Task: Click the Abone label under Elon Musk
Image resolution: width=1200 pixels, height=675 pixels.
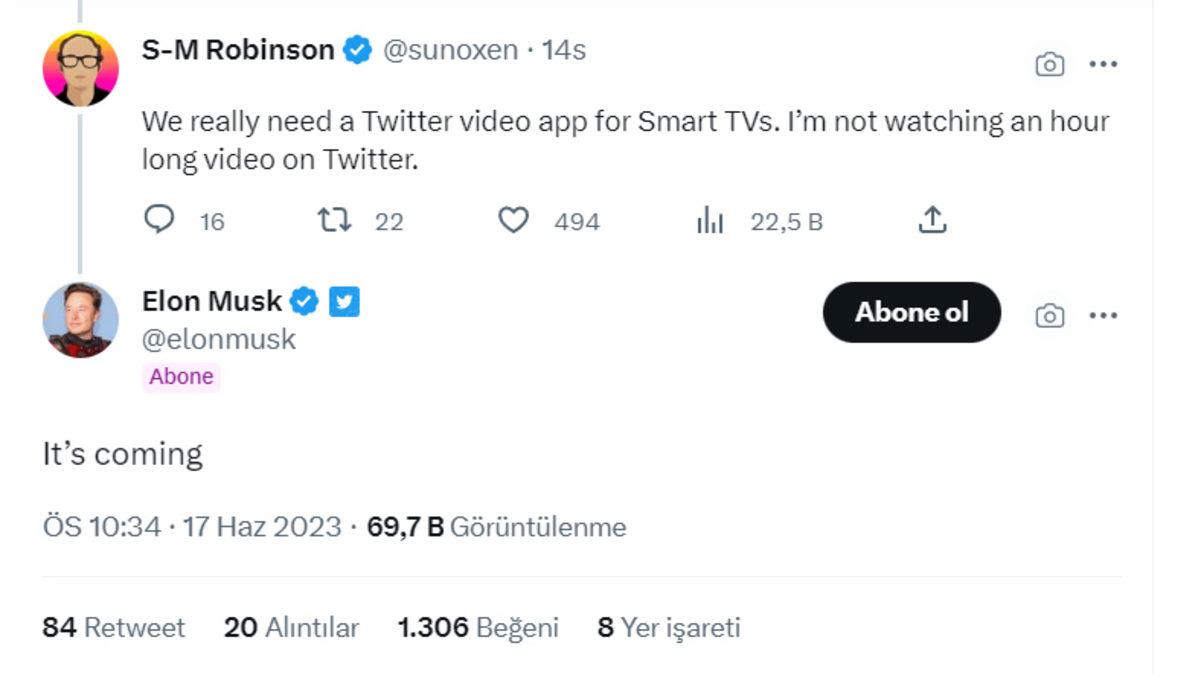Action: click(x=181, y=376)
